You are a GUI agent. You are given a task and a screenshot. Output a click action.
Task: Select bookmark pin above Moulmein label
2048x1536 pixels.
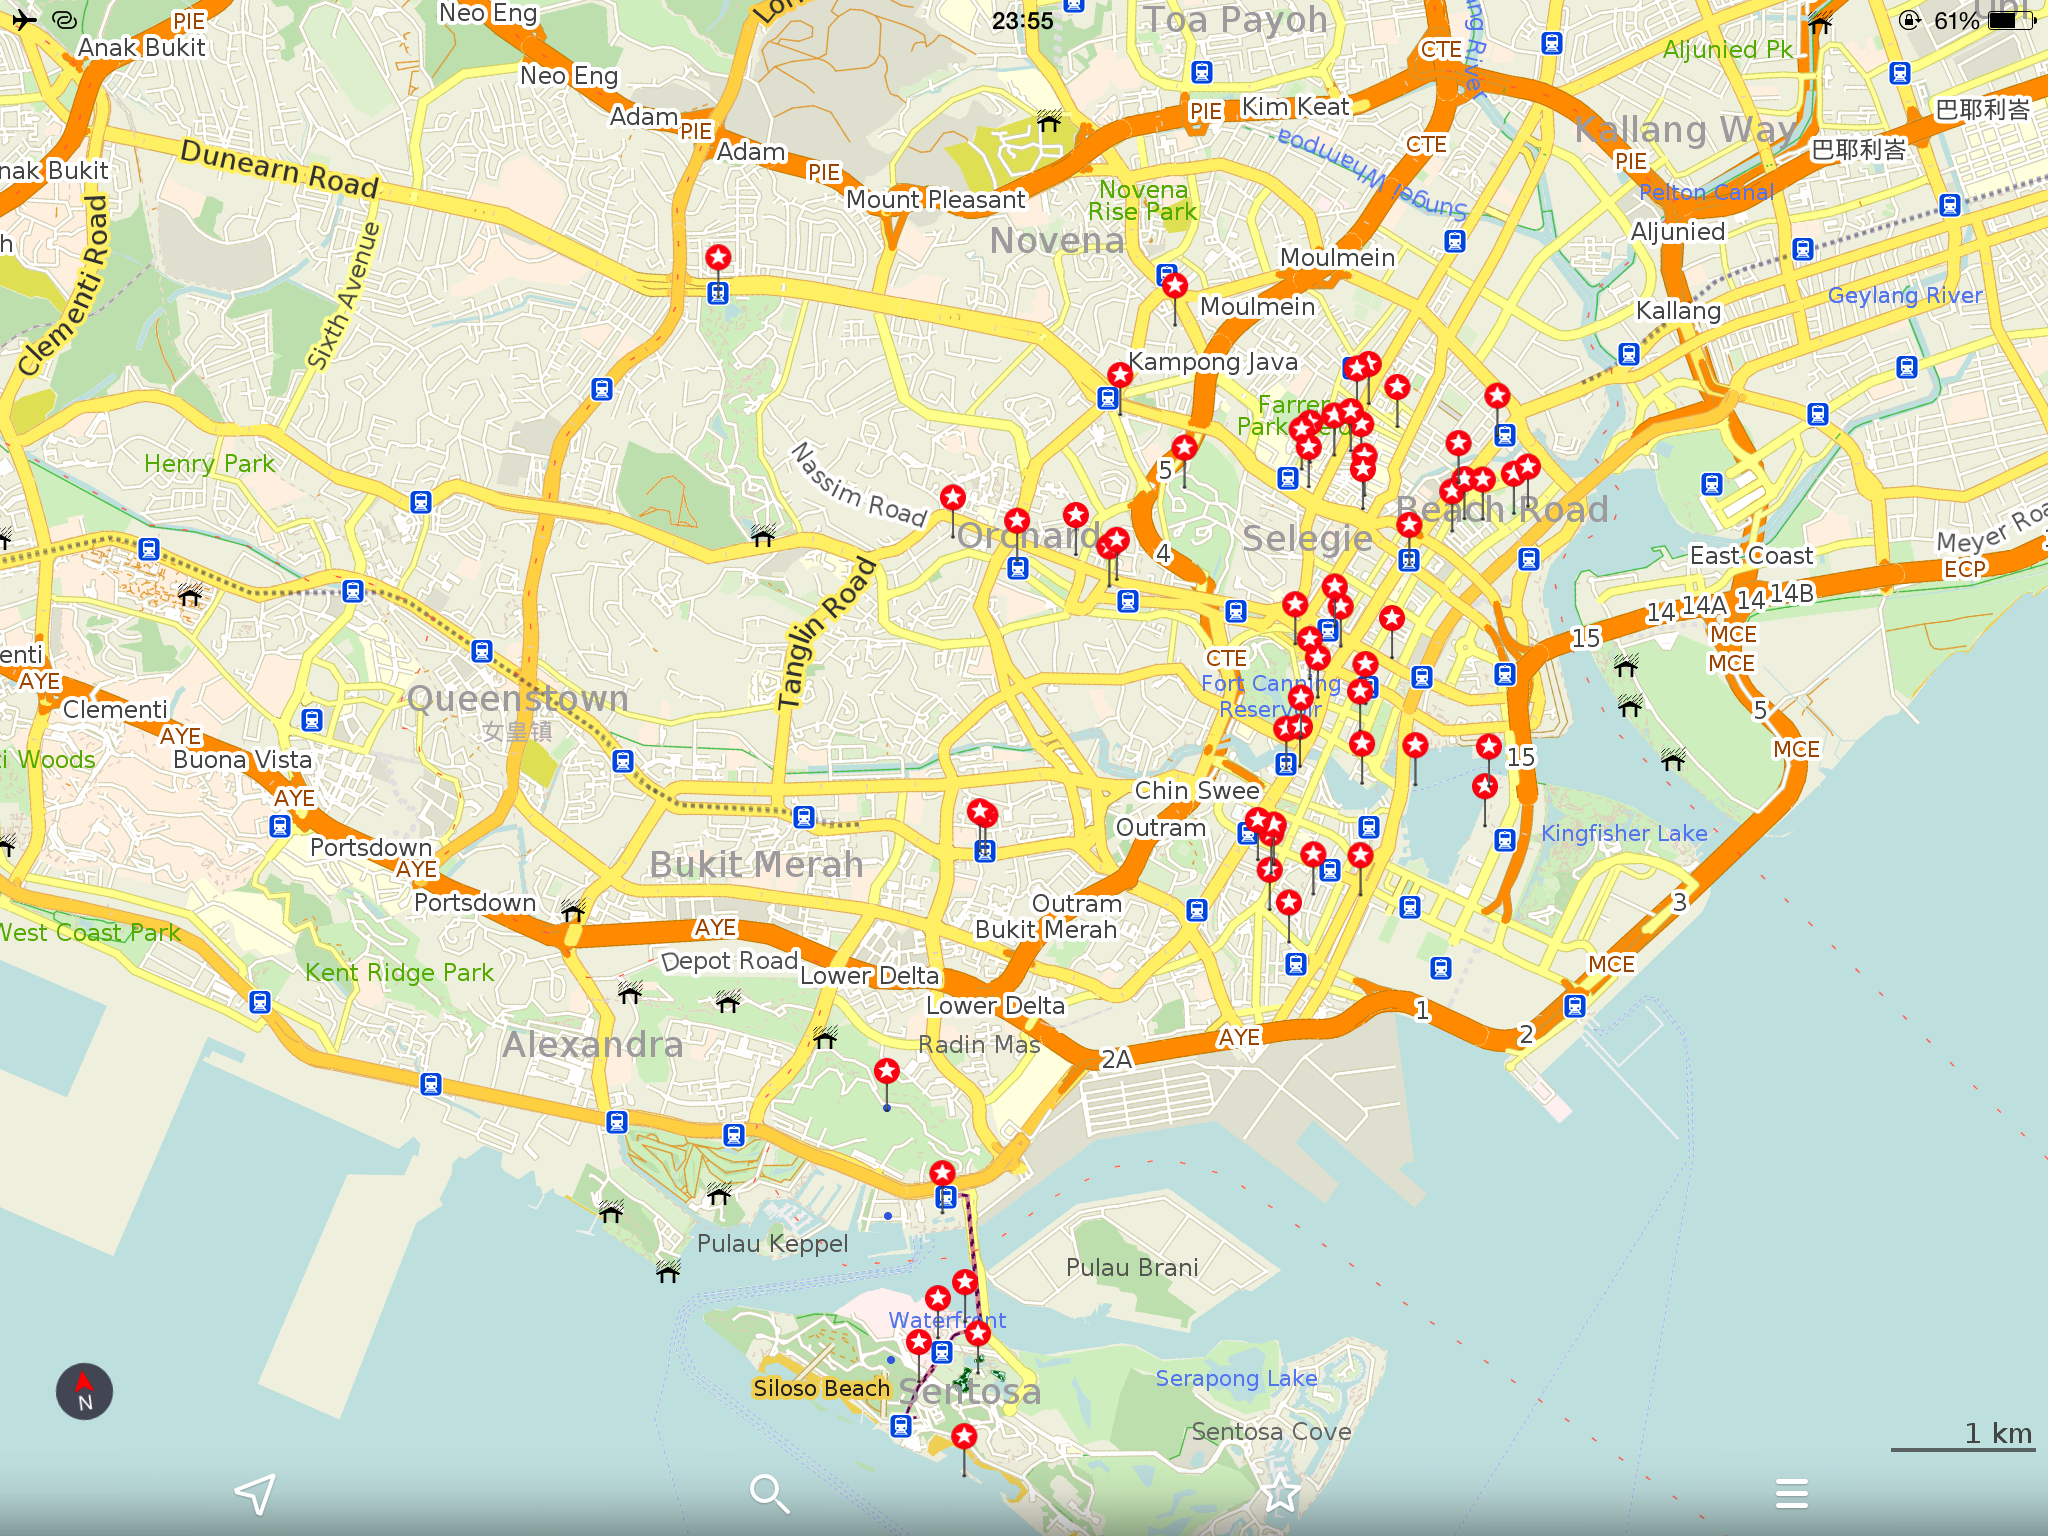pos(1175,287)
